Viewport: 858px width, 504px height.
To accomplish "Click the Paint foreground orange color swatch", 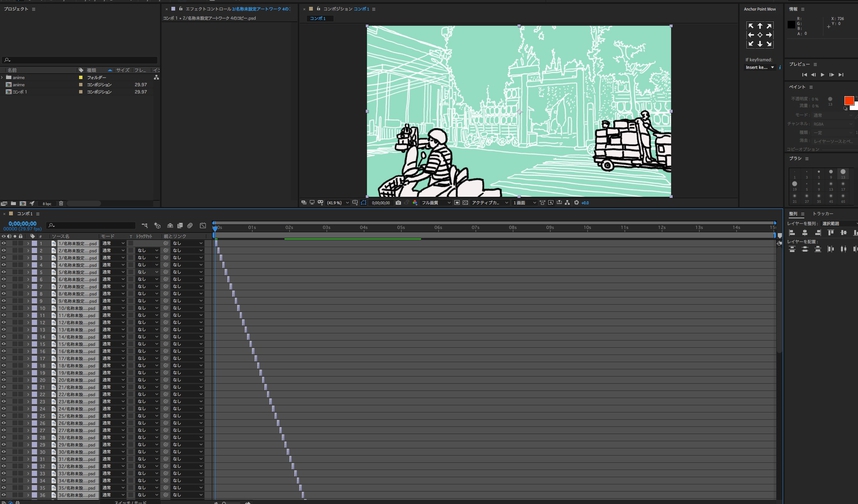I will pyautogui.click(x=848, y=100).
